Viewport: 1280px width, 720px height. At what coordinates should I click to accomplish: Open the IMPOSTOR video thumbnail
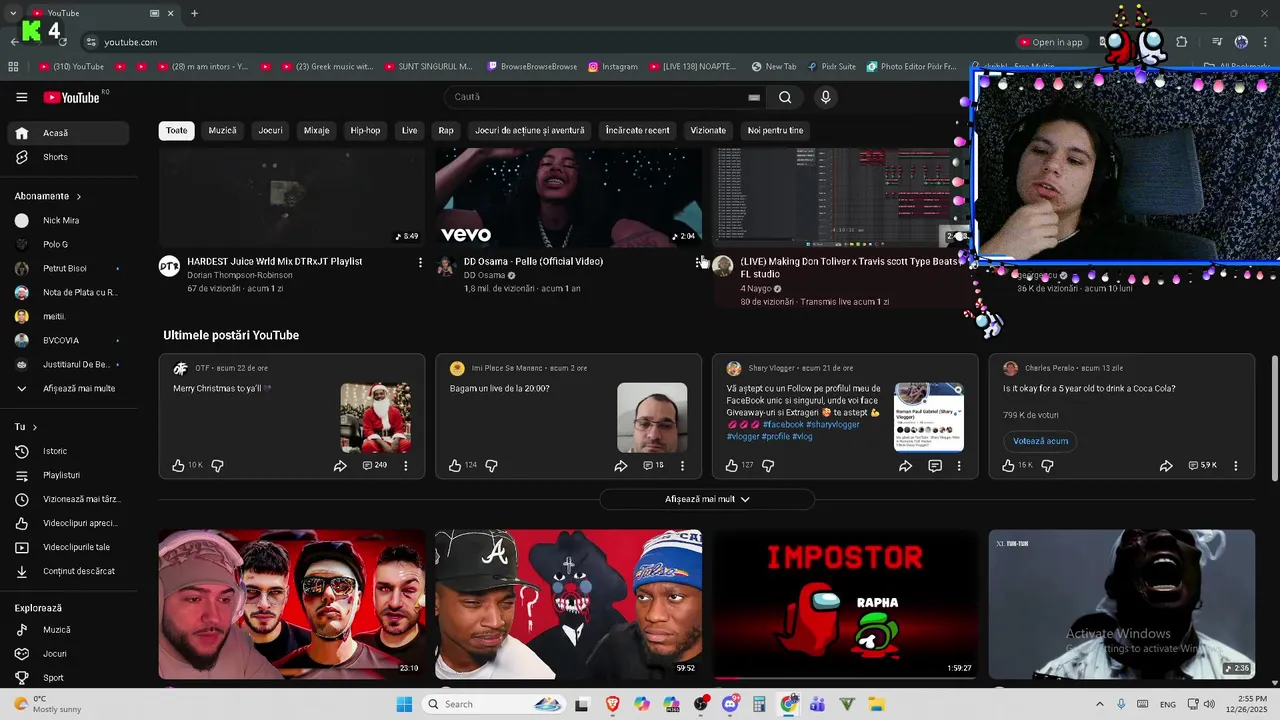point(844,604)
